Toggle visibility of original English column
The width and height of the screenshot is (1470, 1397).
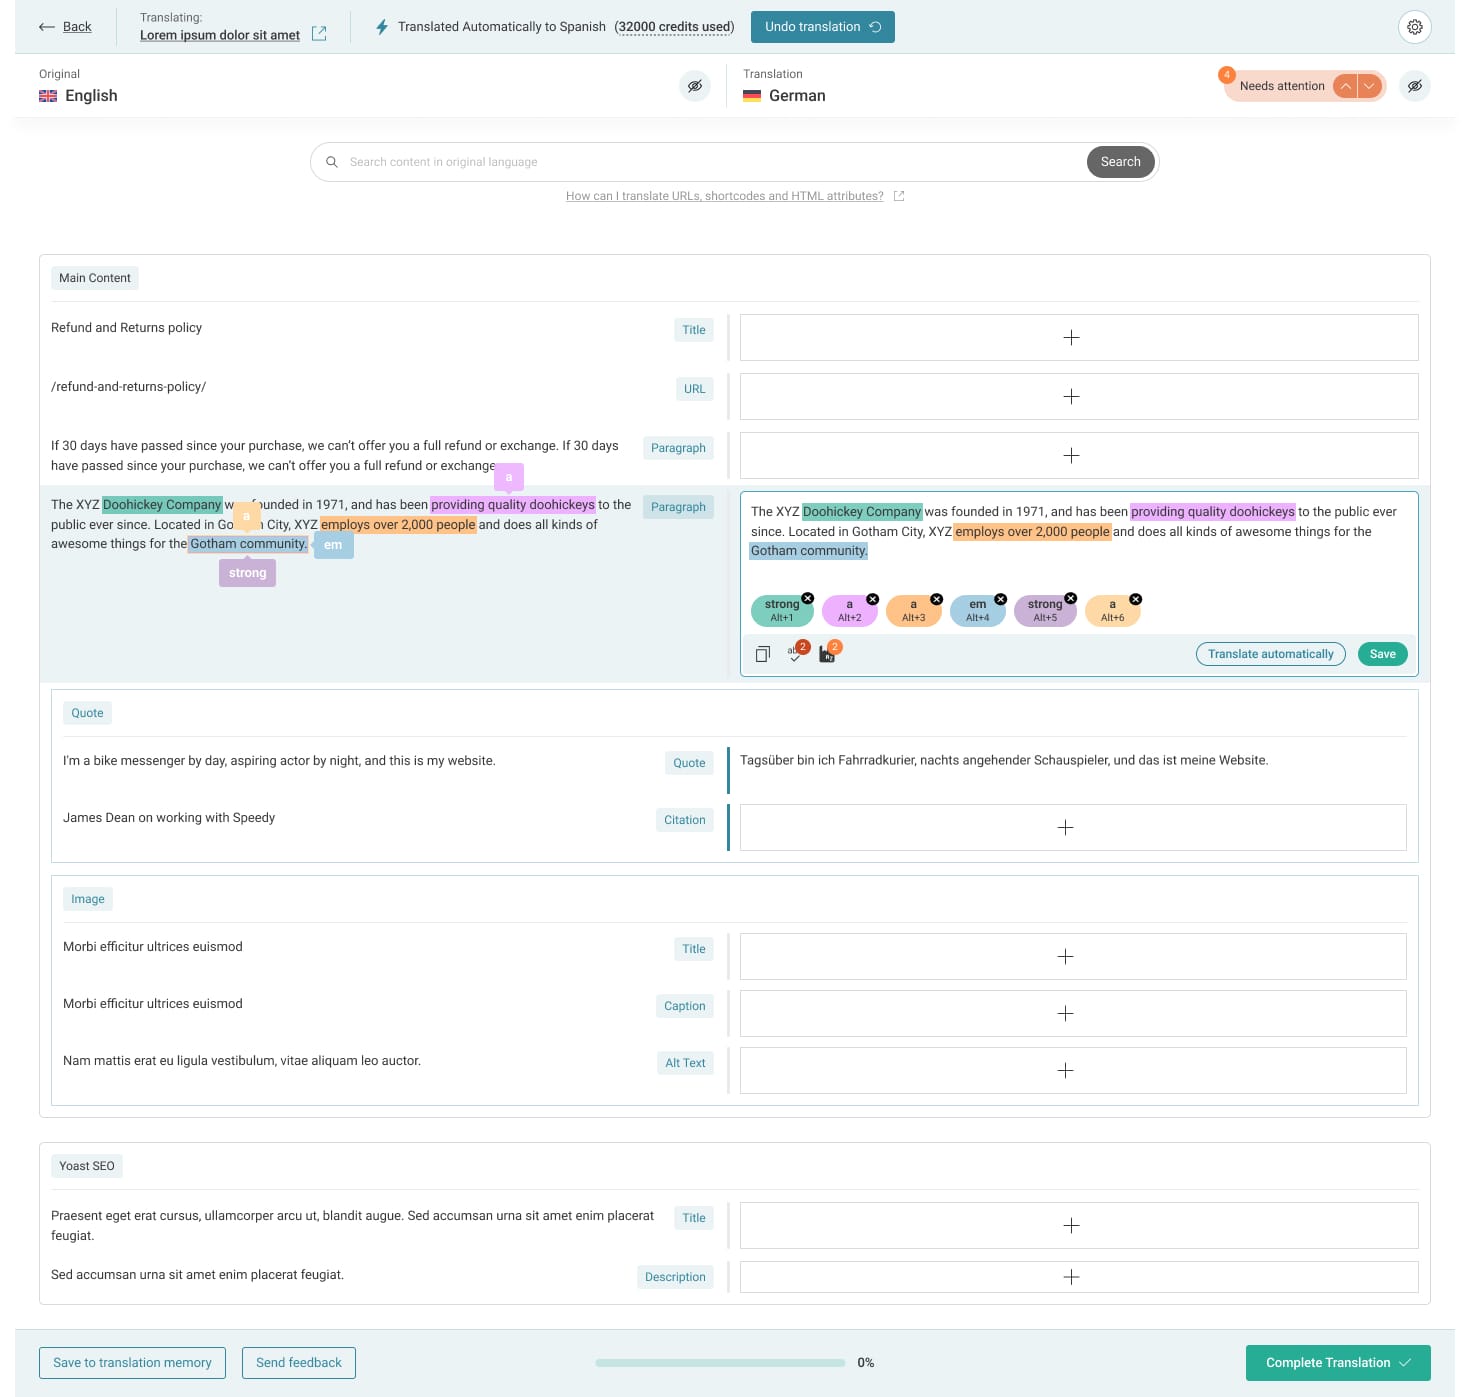[x=695, y=86]
